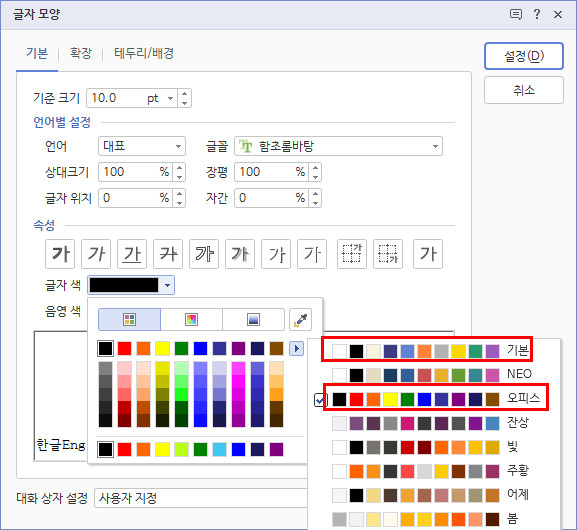Choose red swatch in top palette row

pos(124,349)
